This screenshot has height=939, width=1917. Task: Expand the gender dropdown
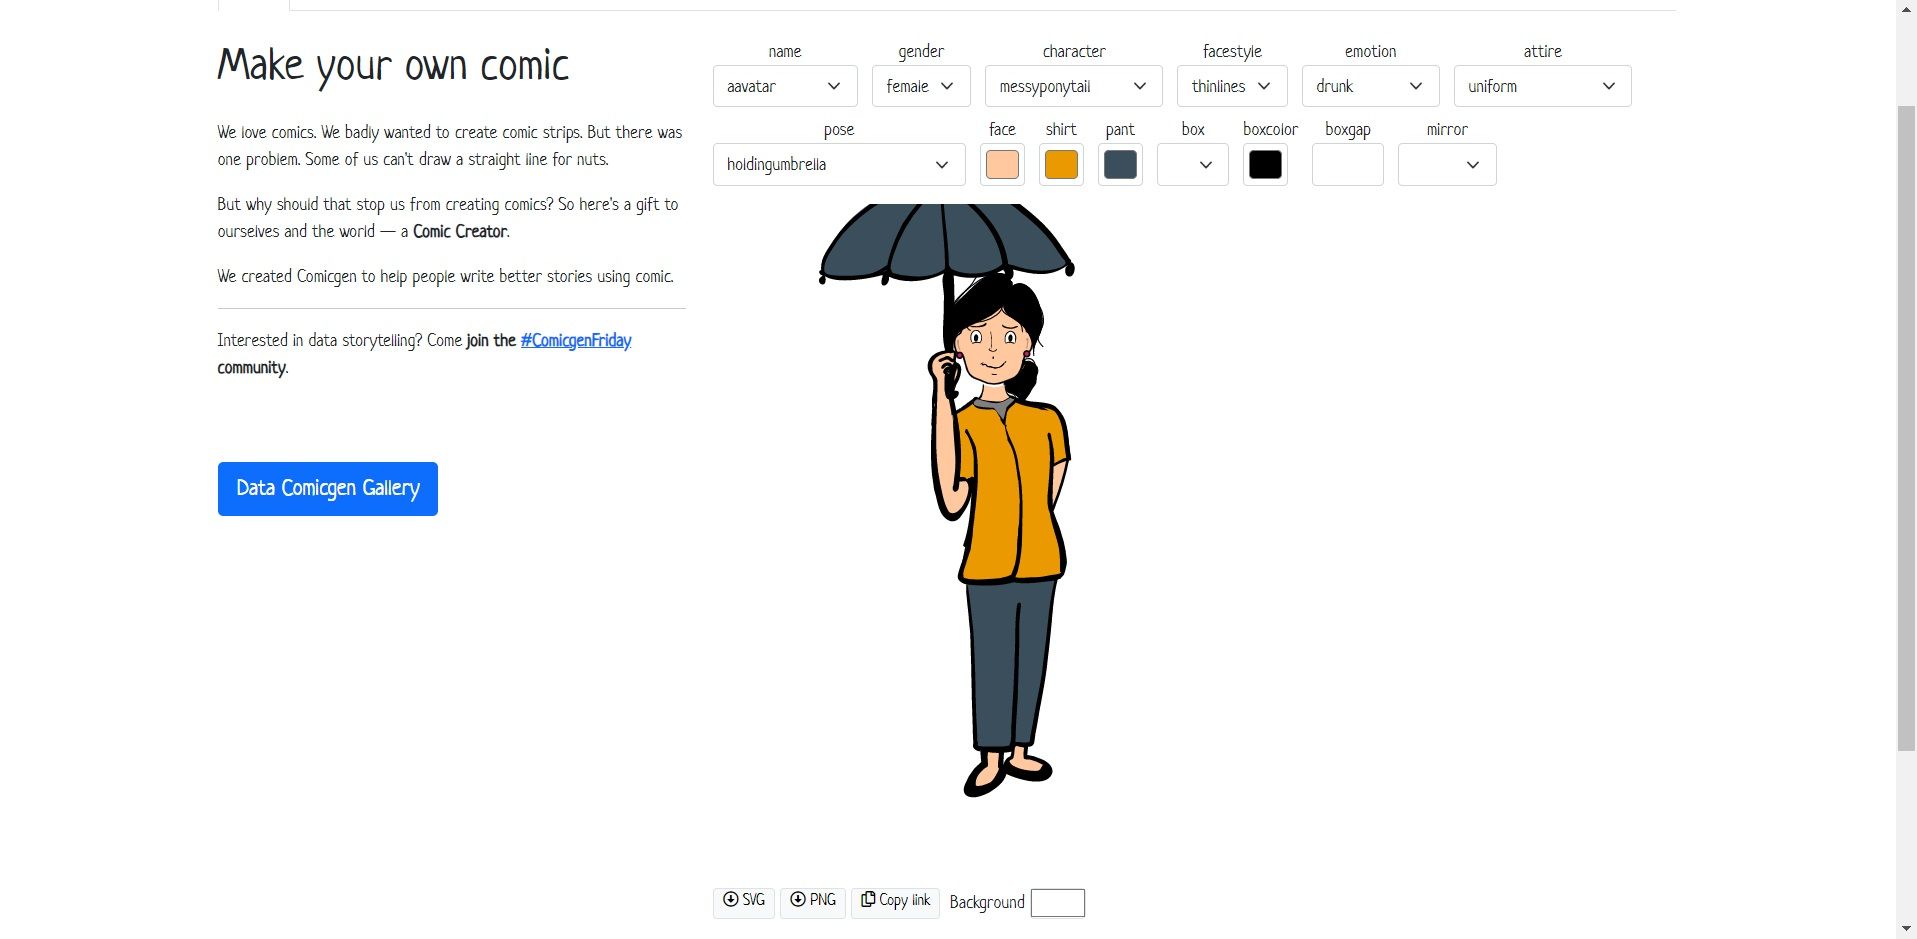point(921,86)
